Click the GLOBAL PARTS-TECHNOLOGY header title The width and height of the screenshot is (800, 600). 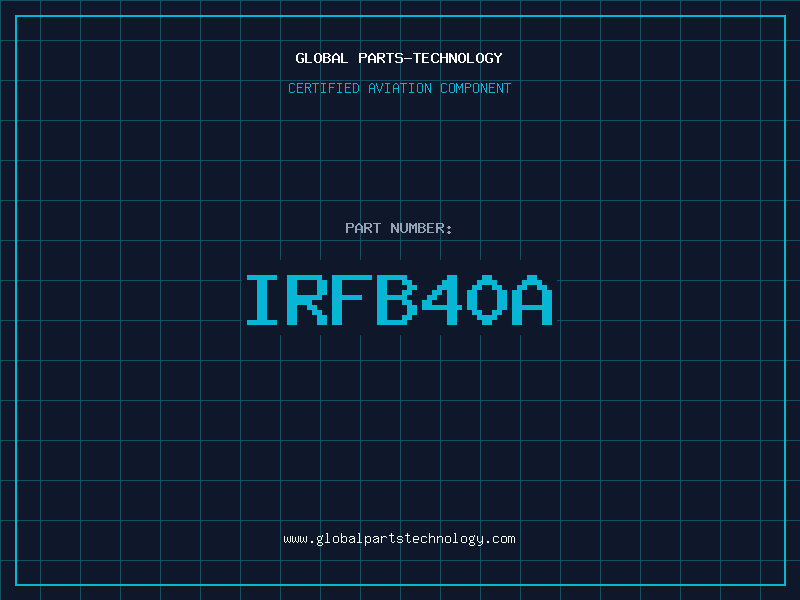(399, 58)
